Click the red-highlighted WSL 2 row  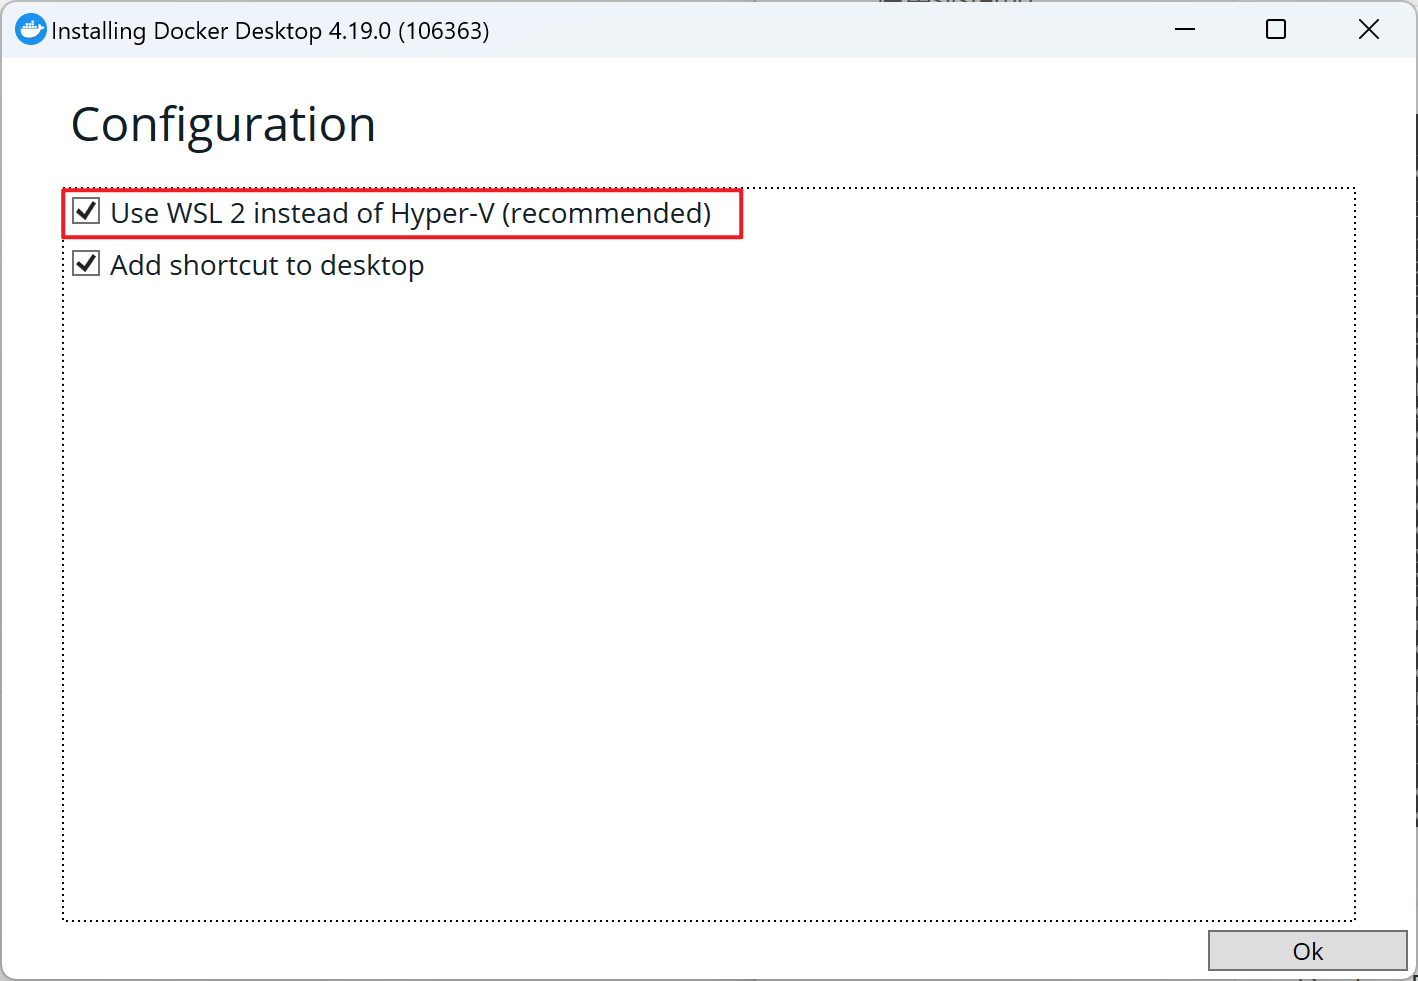point(402,212)
